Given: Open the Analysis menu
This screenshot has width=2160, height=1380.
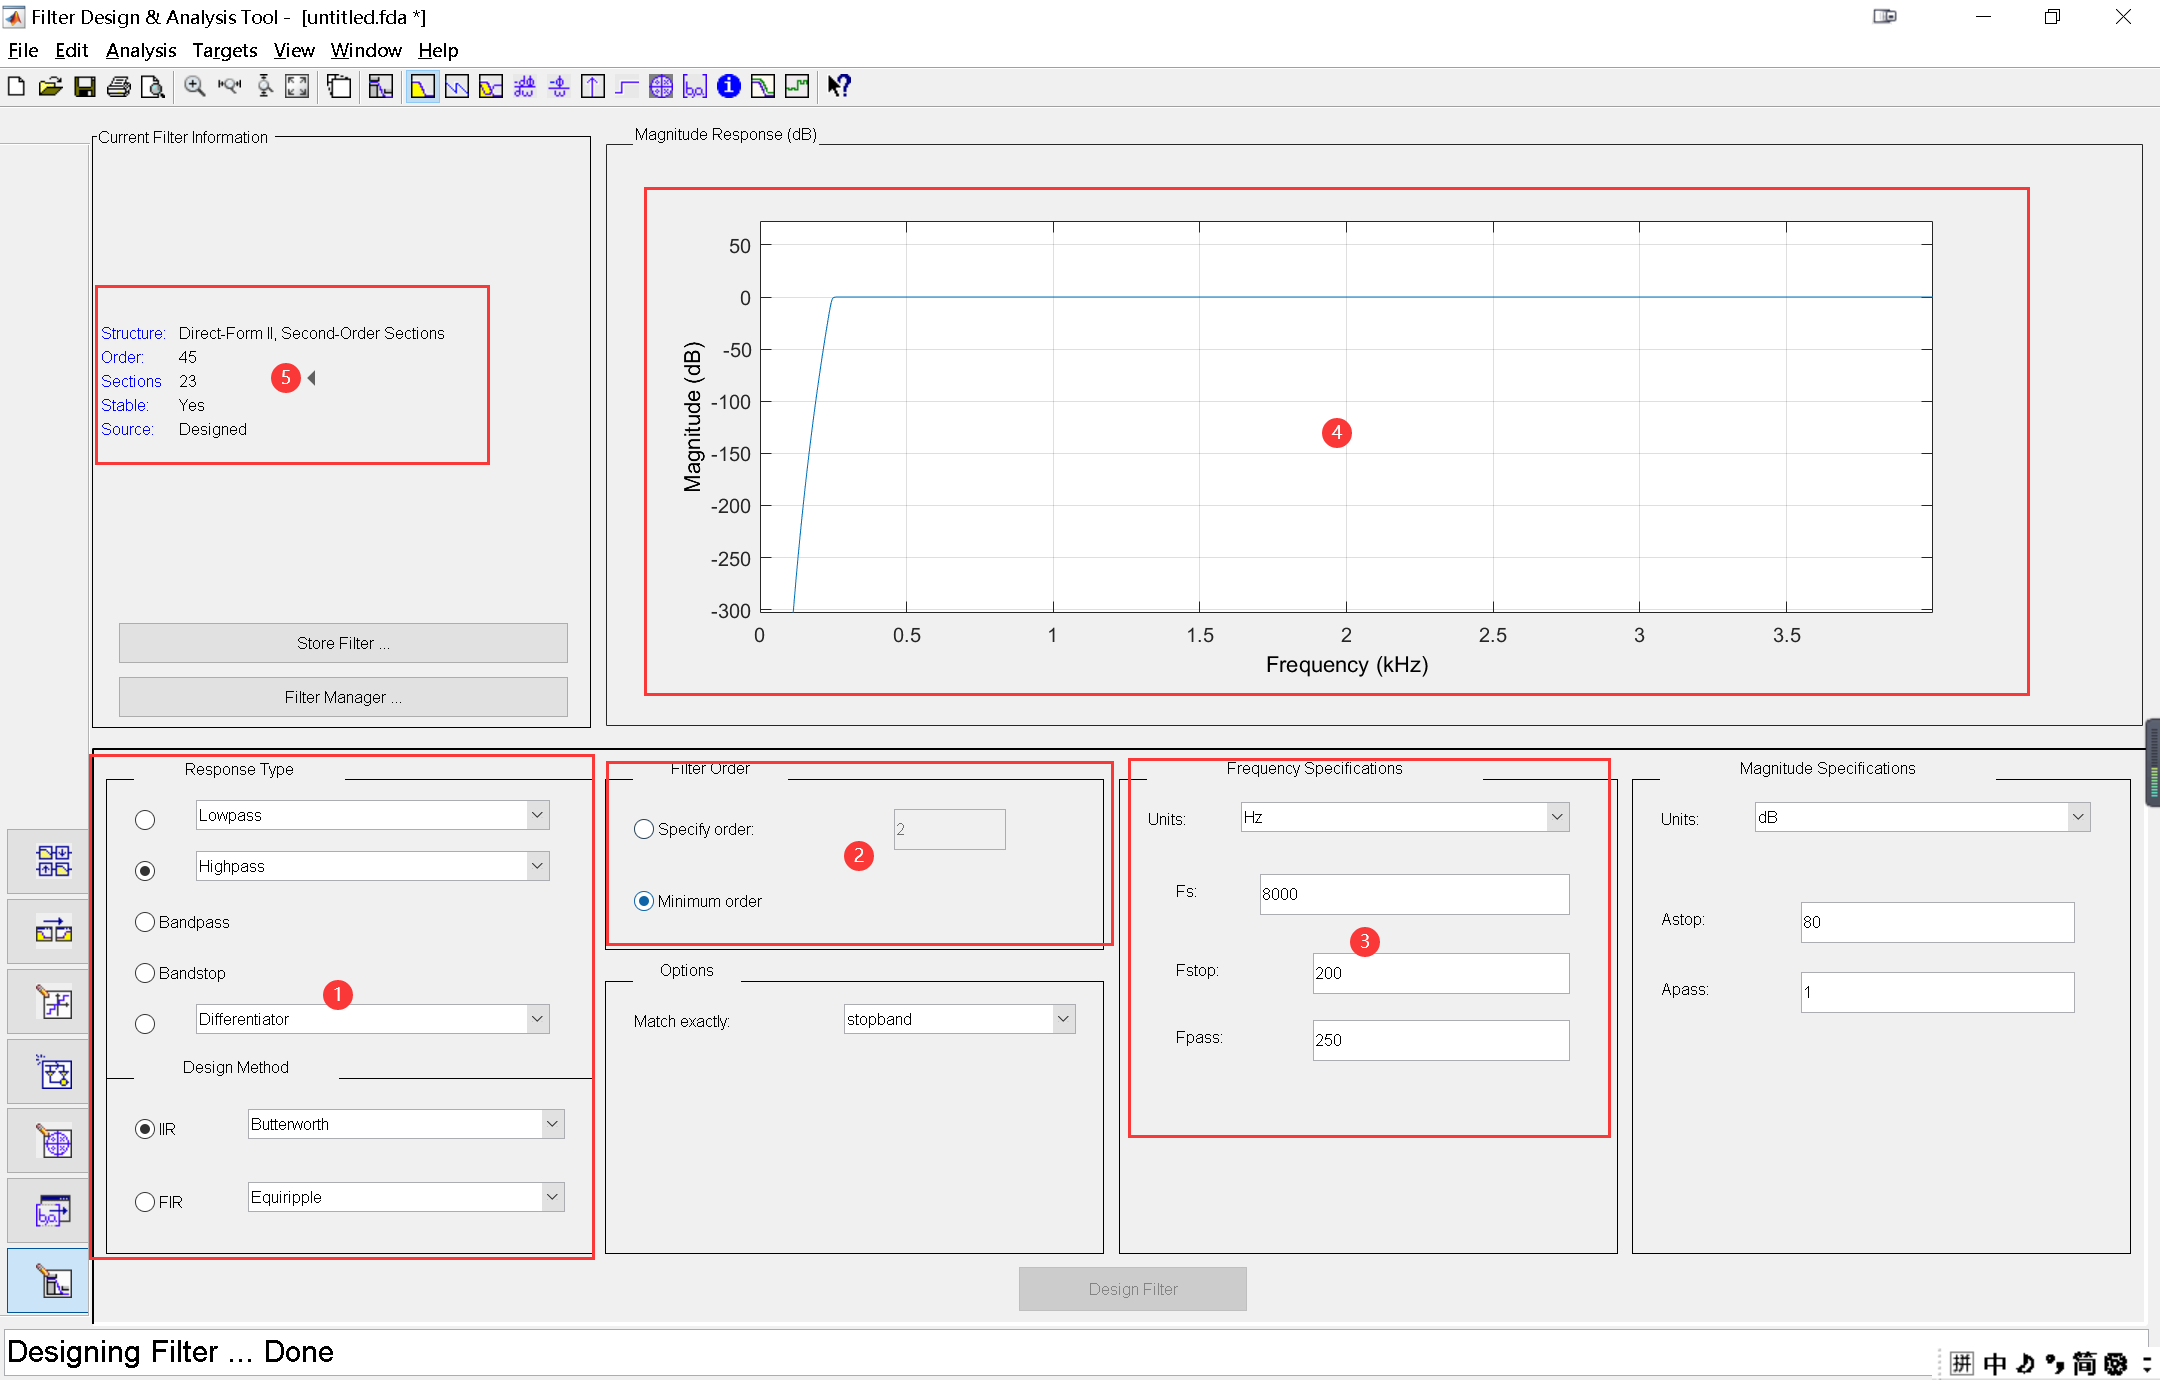Looking at the screenshot, I should [x=141, y=50].
